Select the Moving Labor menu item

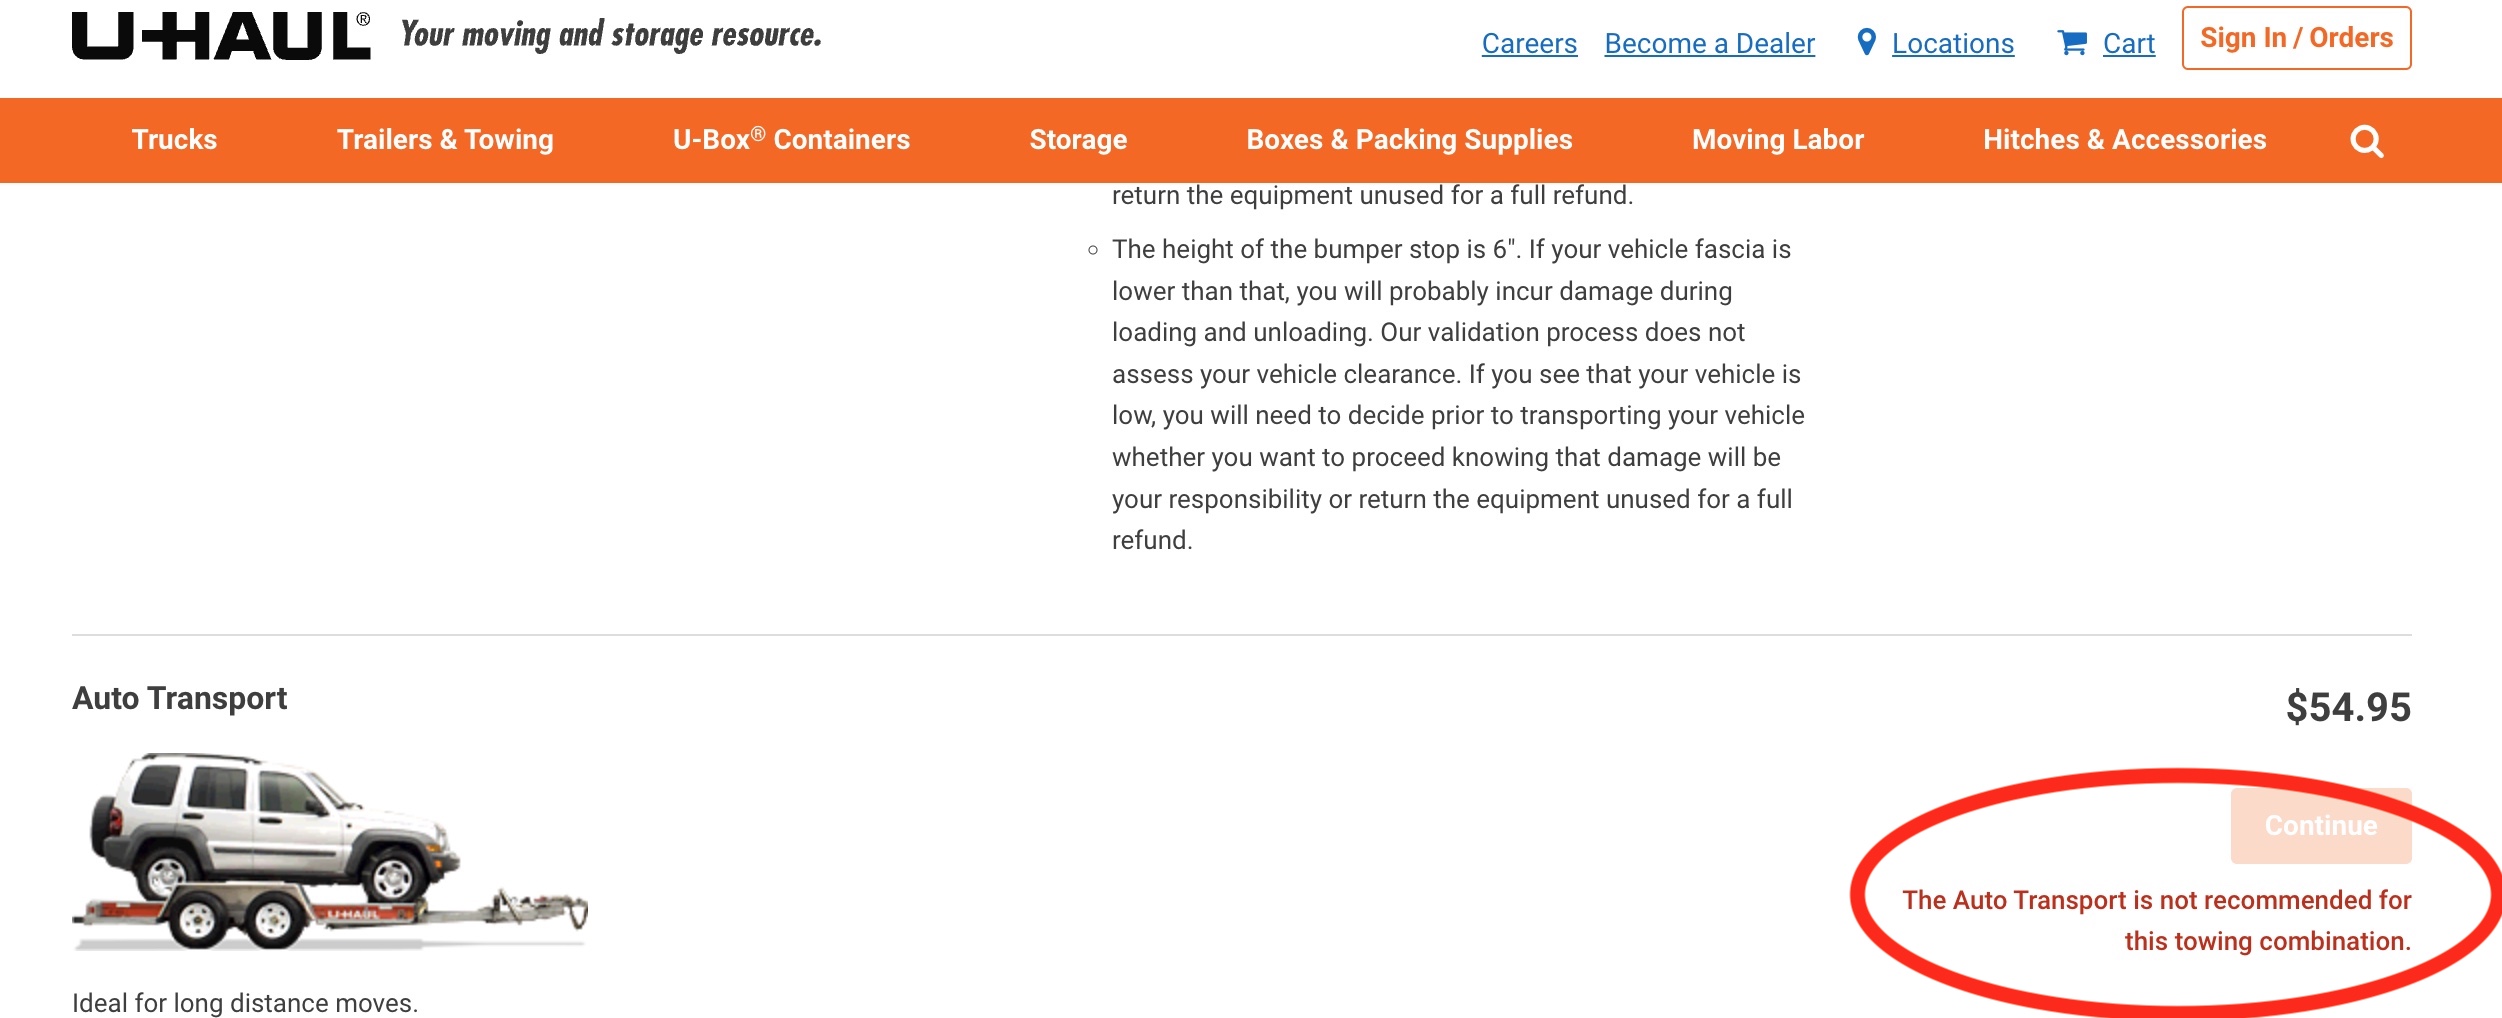click(1777, 140)
